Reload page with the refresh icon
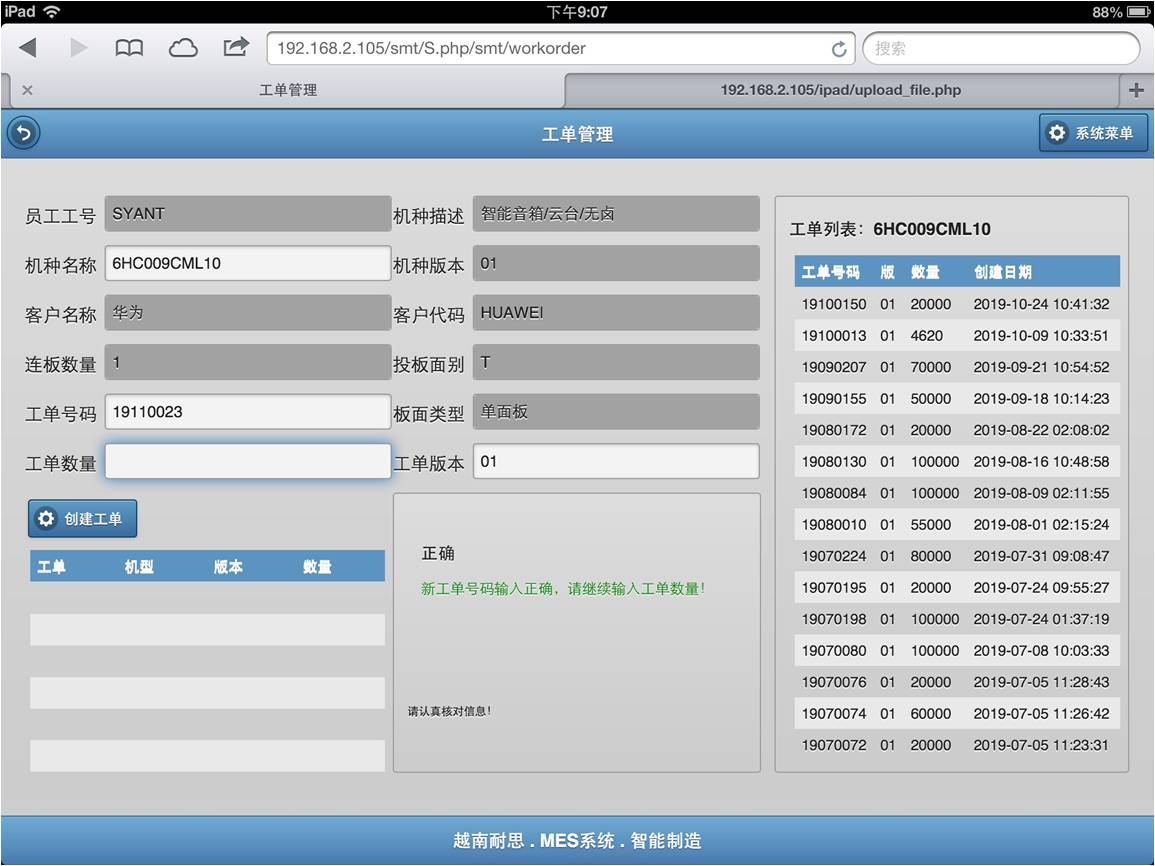 838,49
